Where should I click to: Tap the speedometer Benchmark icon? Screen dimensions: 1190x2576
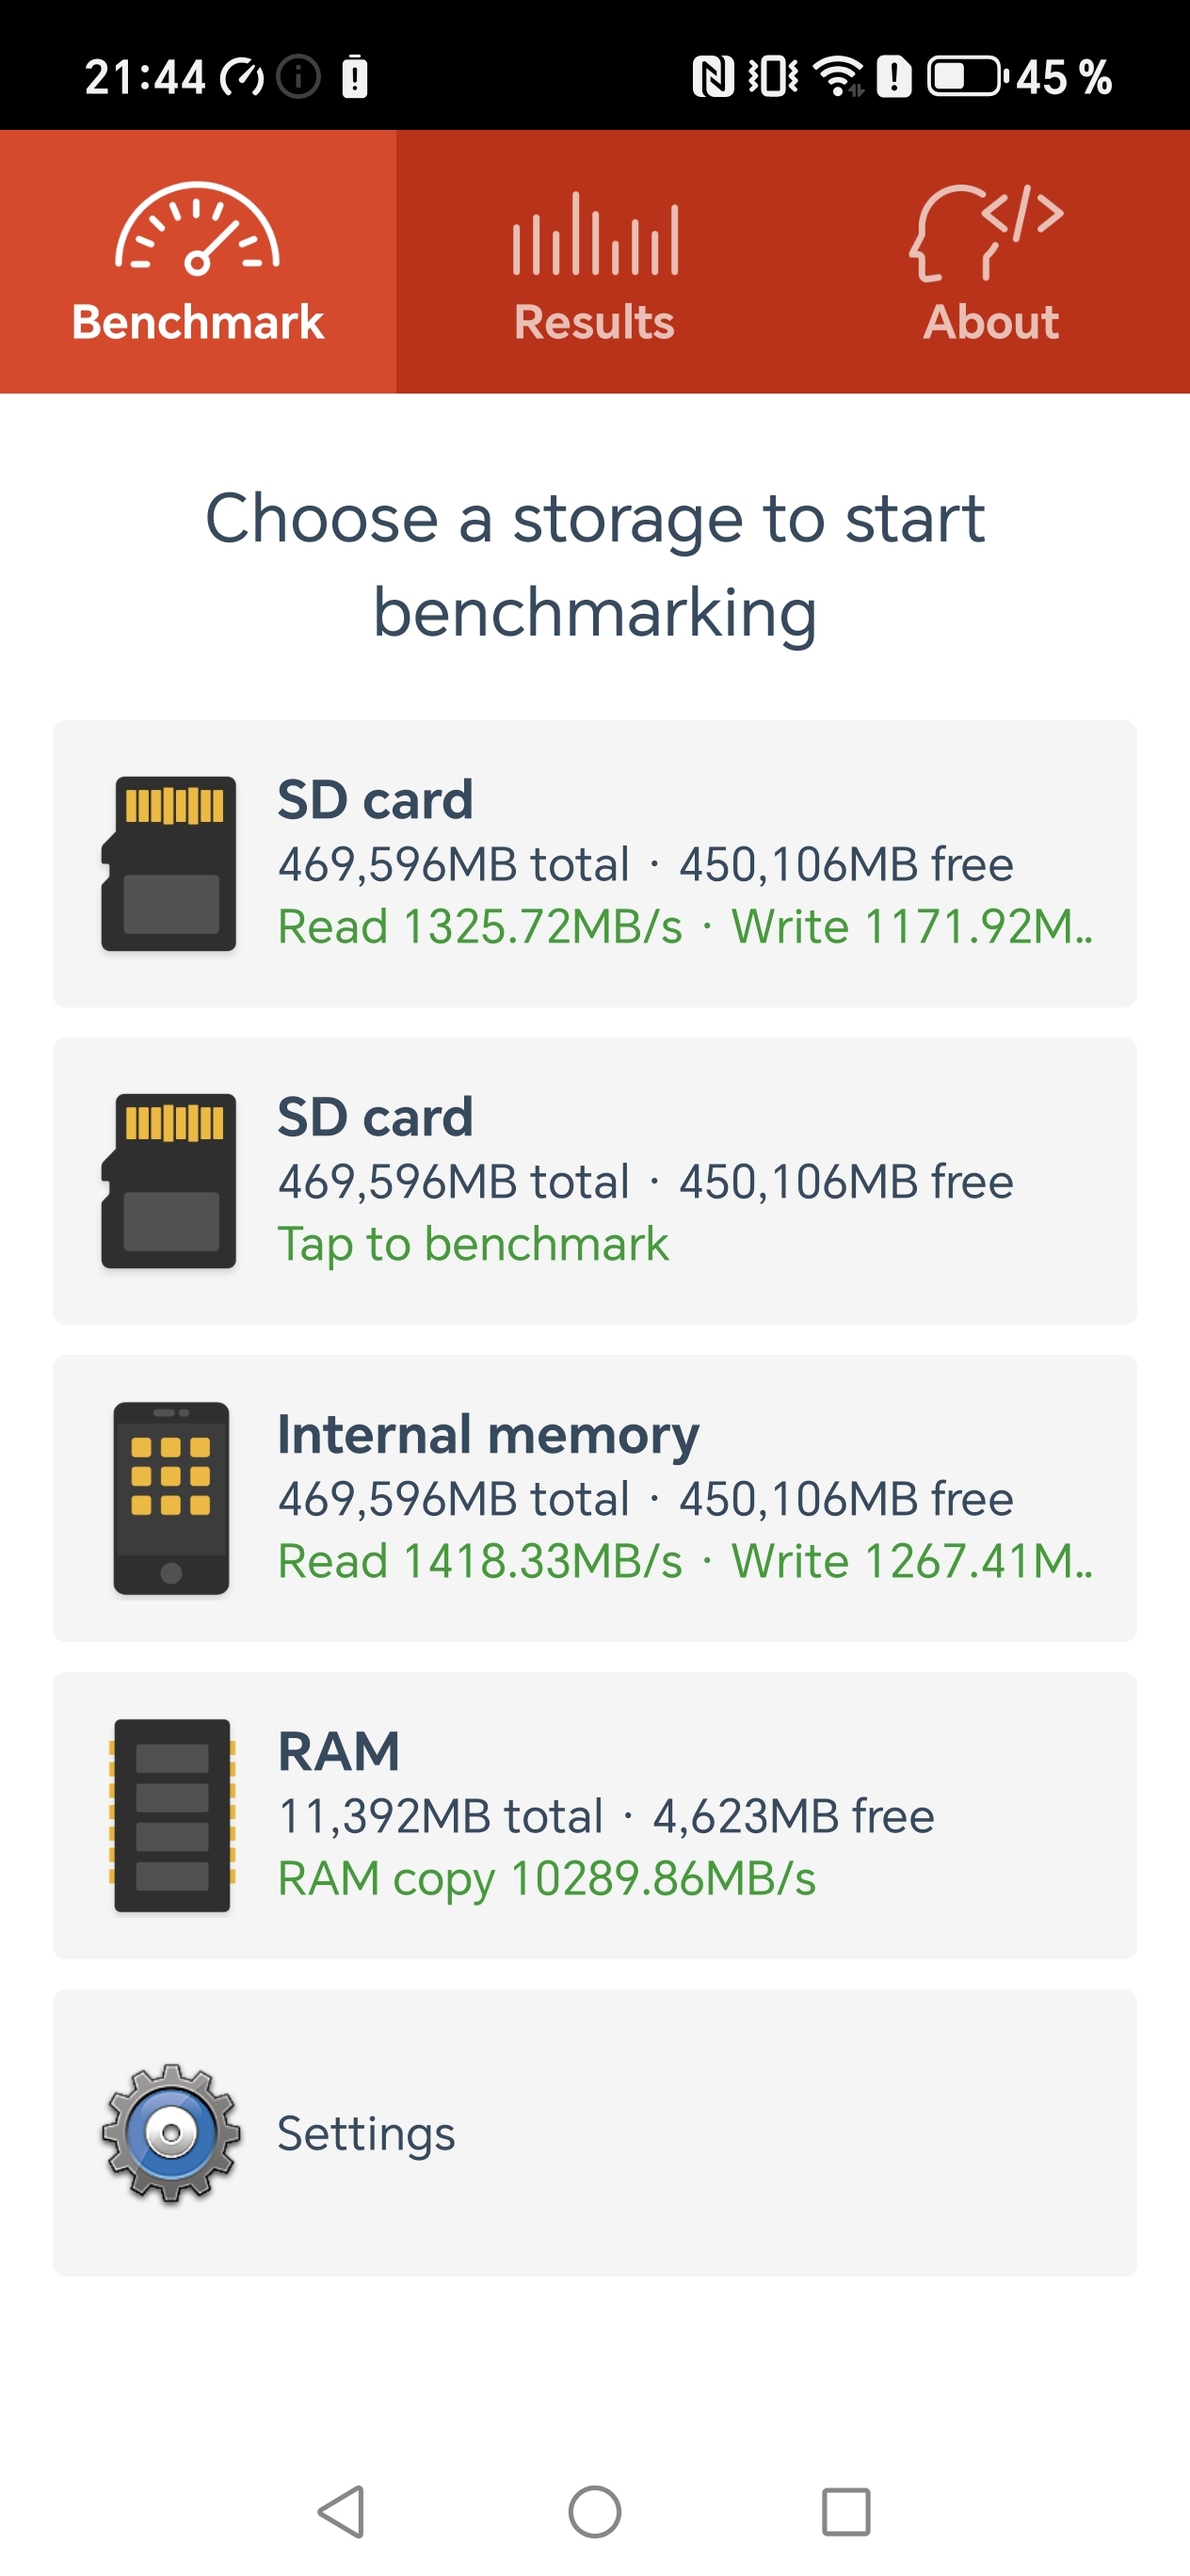pos(198,228)
